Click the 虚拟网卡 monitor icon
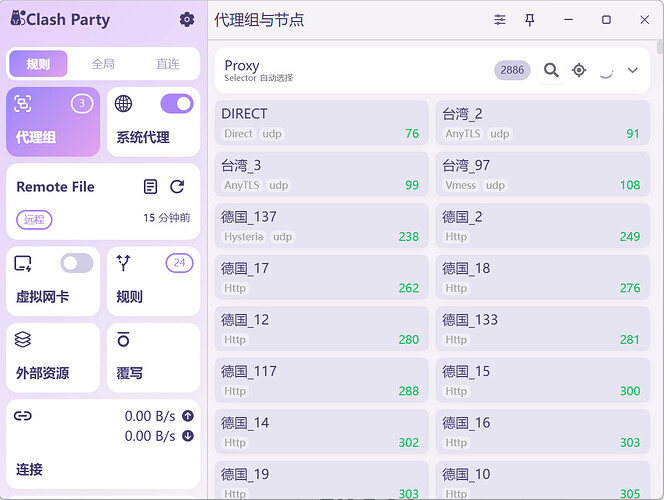Image resolution: width=664 pixels, height=500 pixels. (23, 263)
